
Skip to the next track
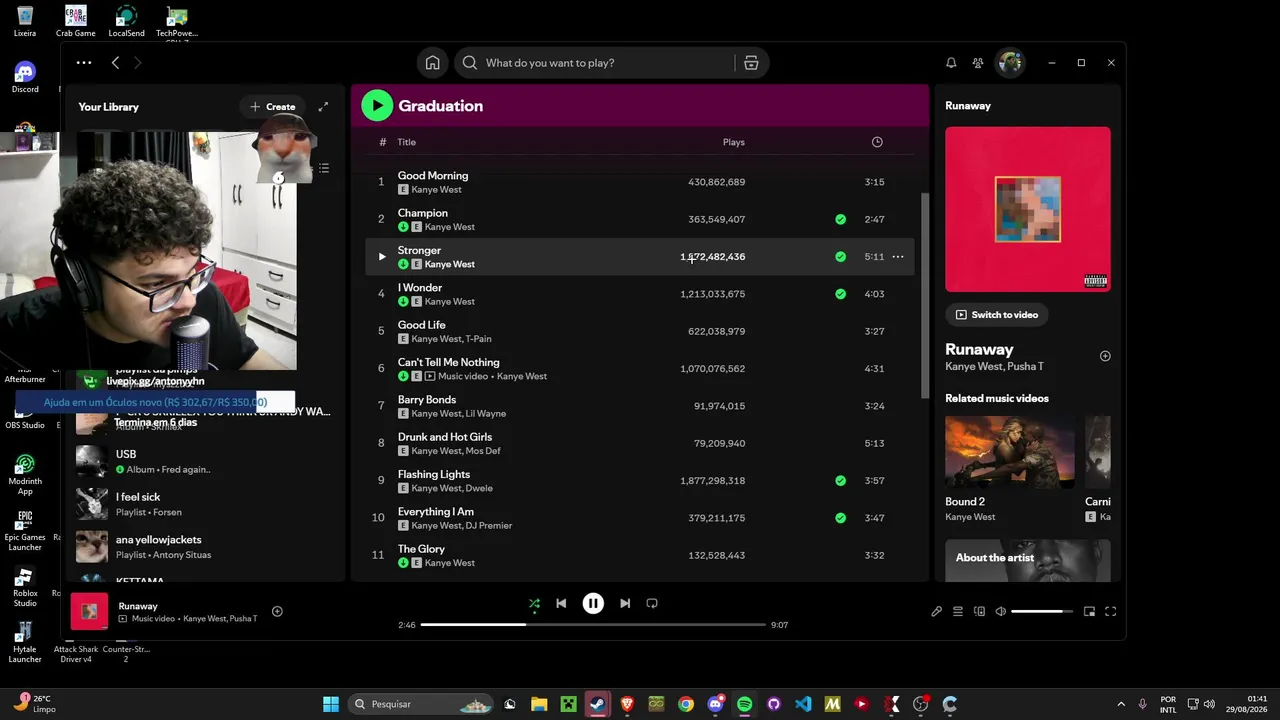click(625, 604)
